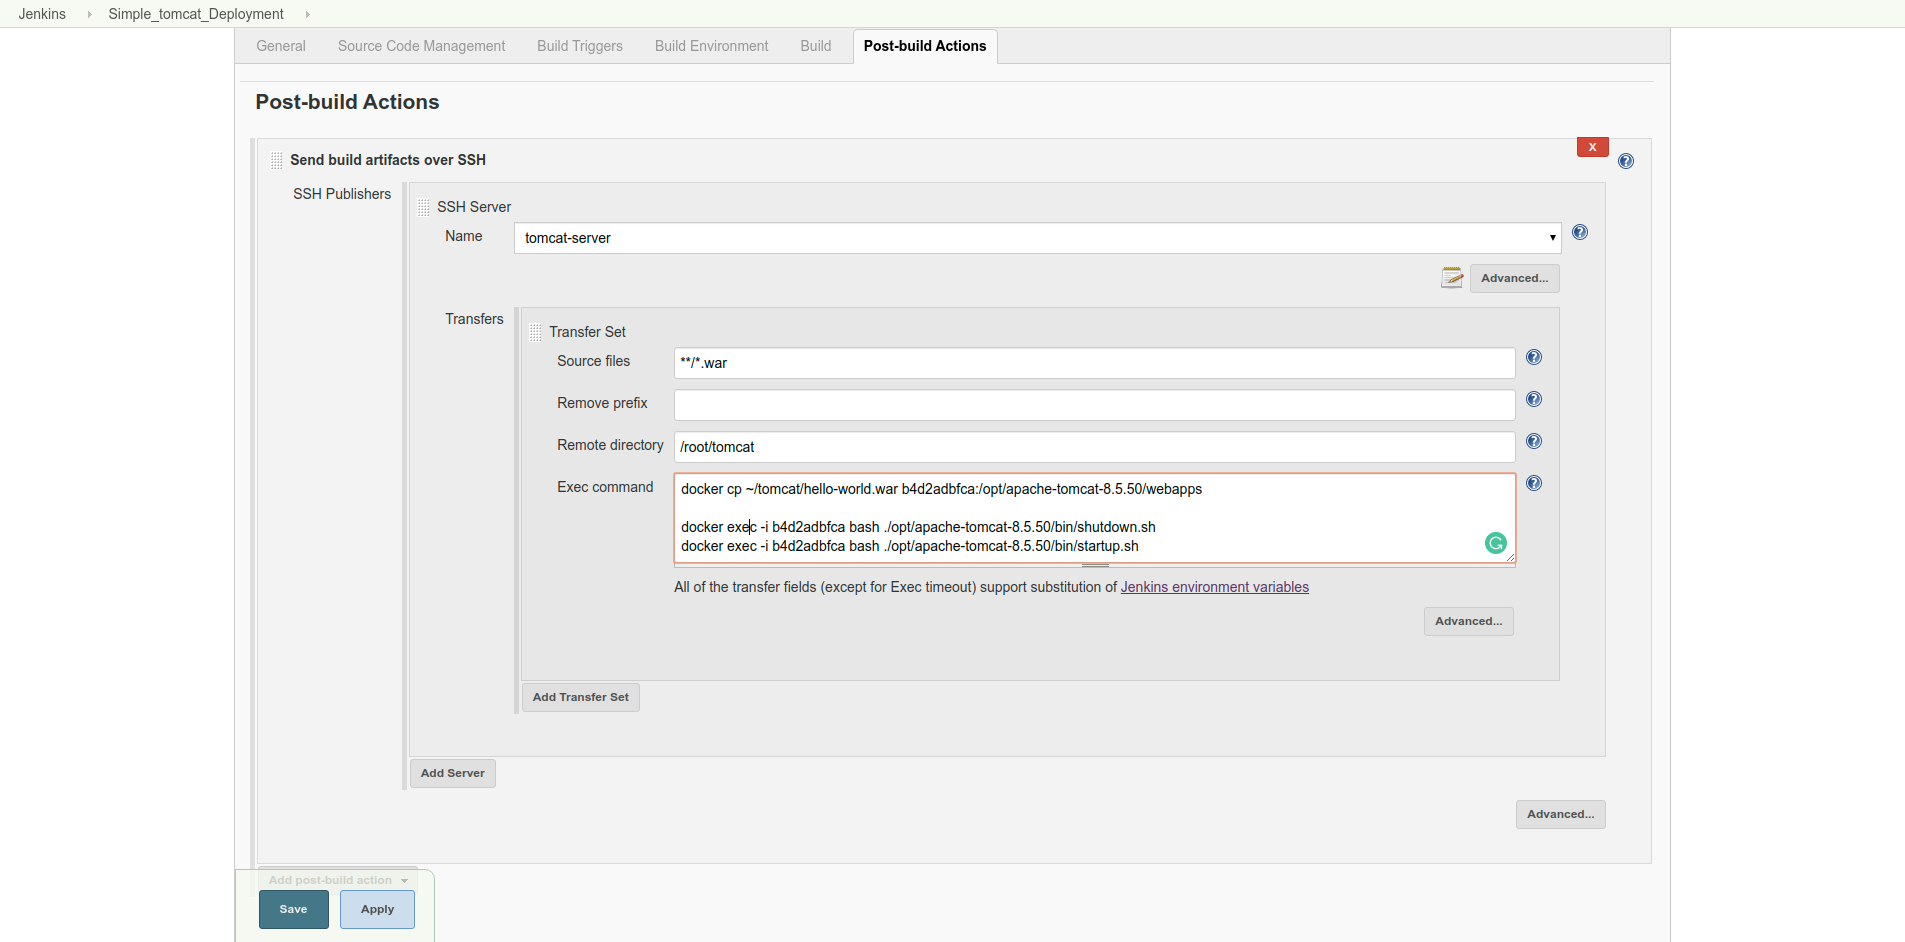Show help for Exec command
Image resolution: width=1905 pixels, height=942 pixels.
1533,484
